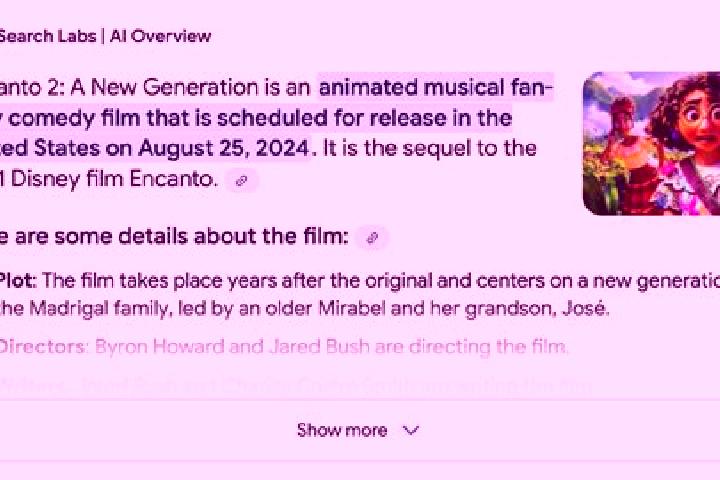
Task: Select the AI Overview label
Action: pyautogui.click(x=160, y=36)
